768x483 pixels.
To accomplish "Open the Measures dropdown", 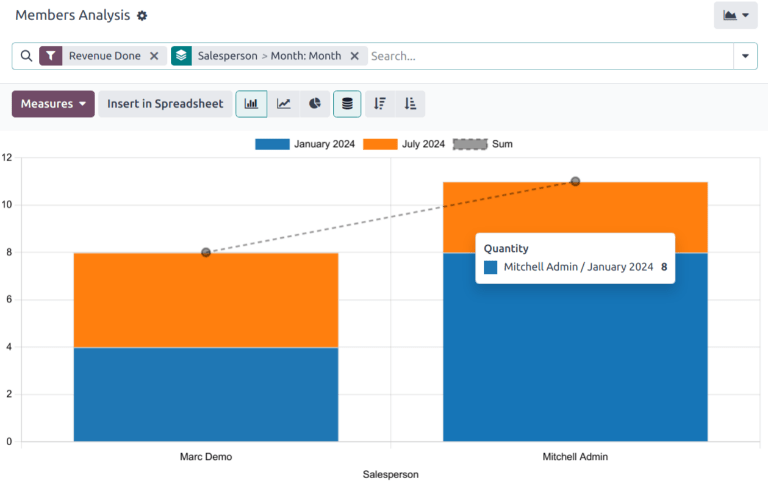I will pos(53,104).
